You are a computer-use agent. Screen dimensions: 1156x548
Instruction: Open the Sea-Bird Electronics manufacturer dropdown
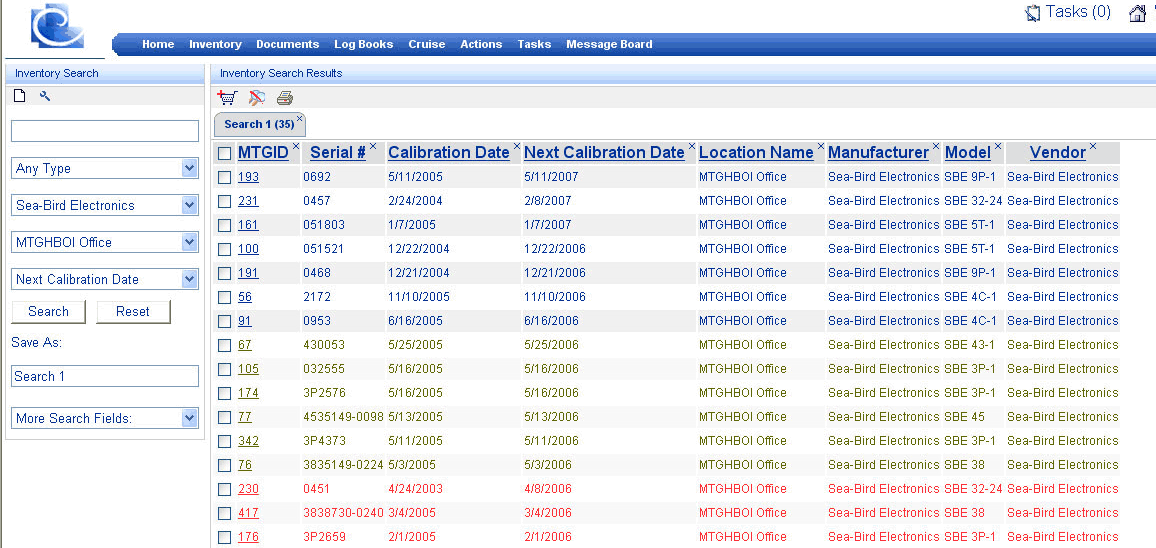point(105,205)
